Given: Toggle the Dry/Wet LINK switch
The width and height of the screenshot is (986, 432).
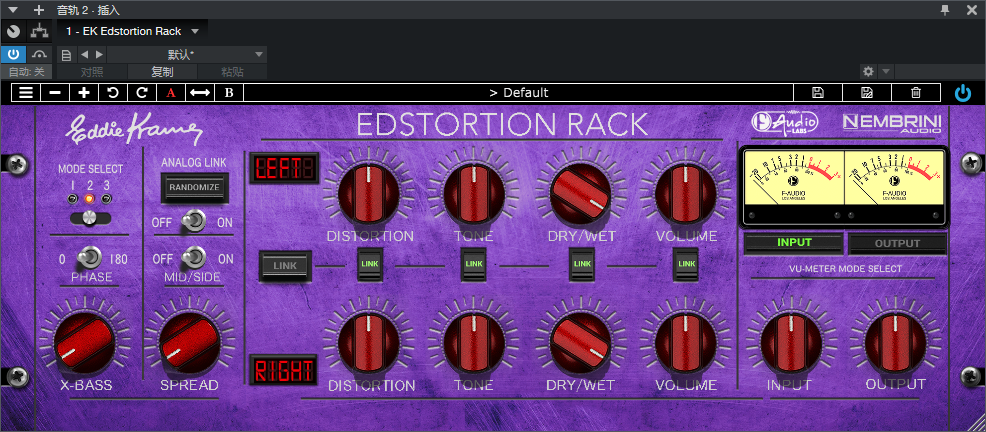Looking at the screenshot, I should click(582, 264).
